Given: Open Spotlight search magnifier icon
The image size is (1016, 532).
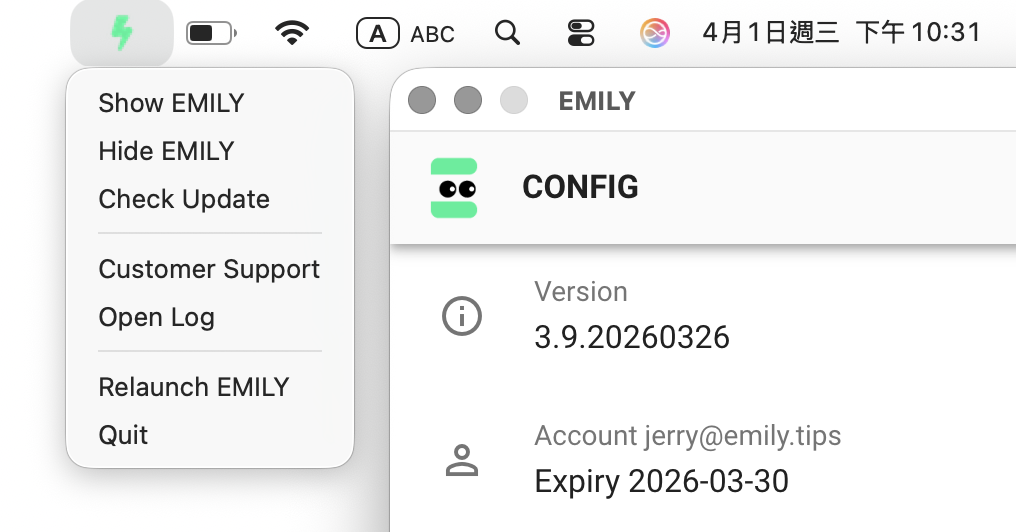Looking at the screenshot, I should [507, 34].
